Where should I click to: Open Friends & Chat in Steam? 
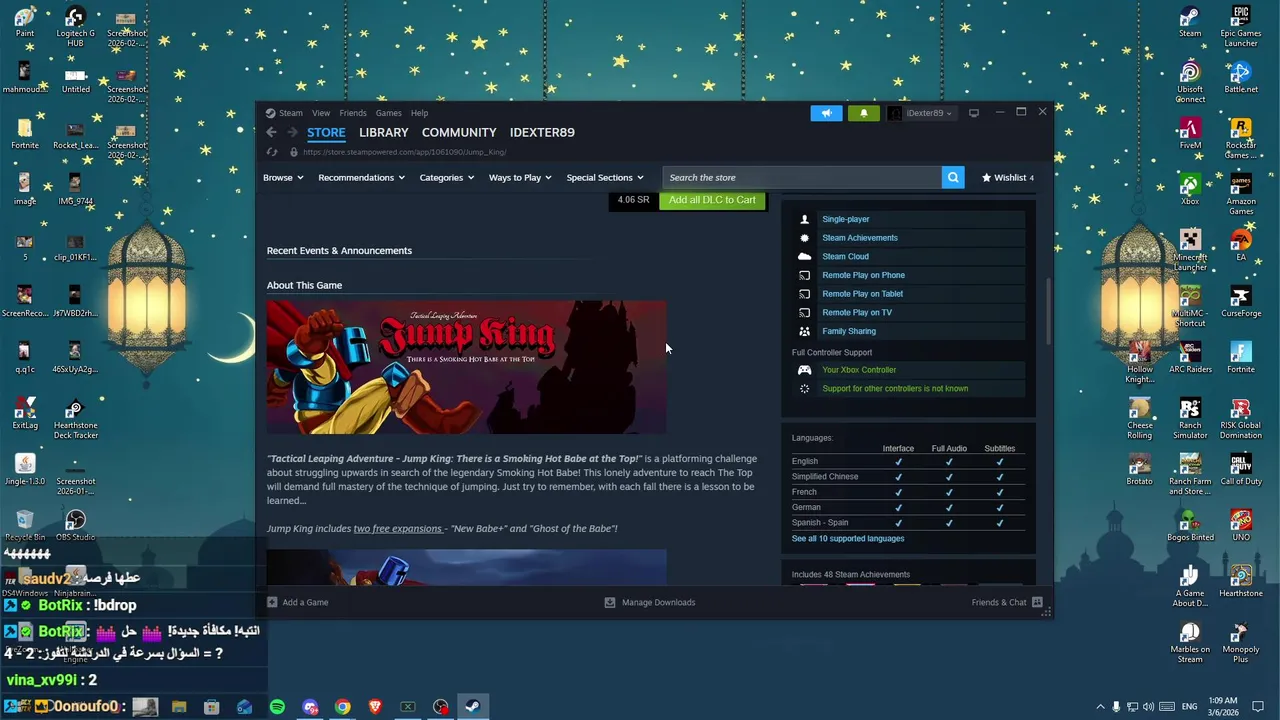point(1007,602)
